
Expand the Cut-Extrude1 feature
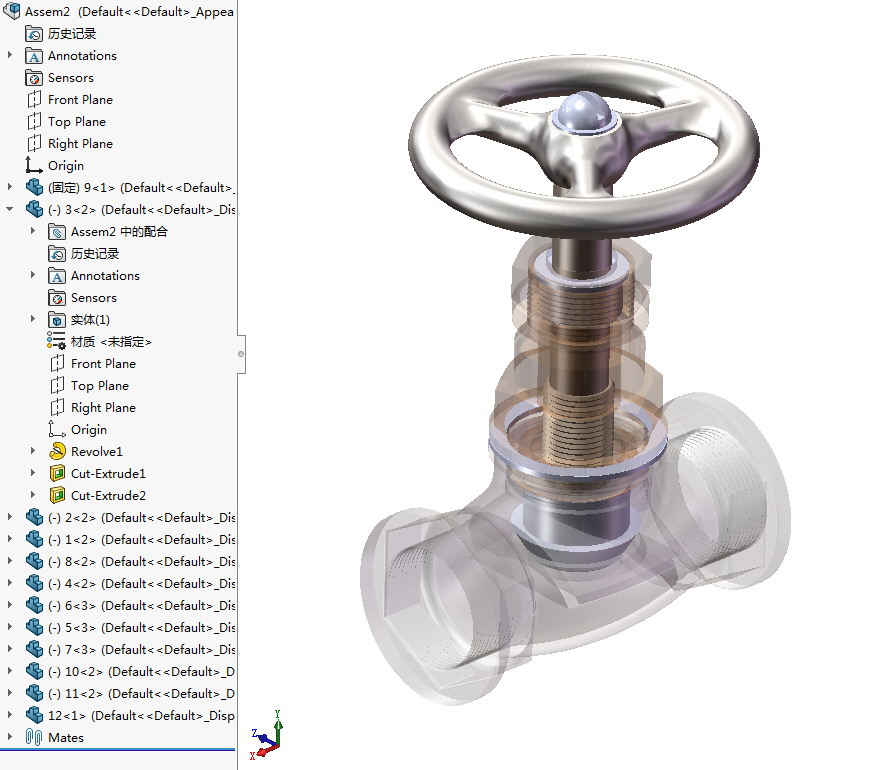pos(32,473)
